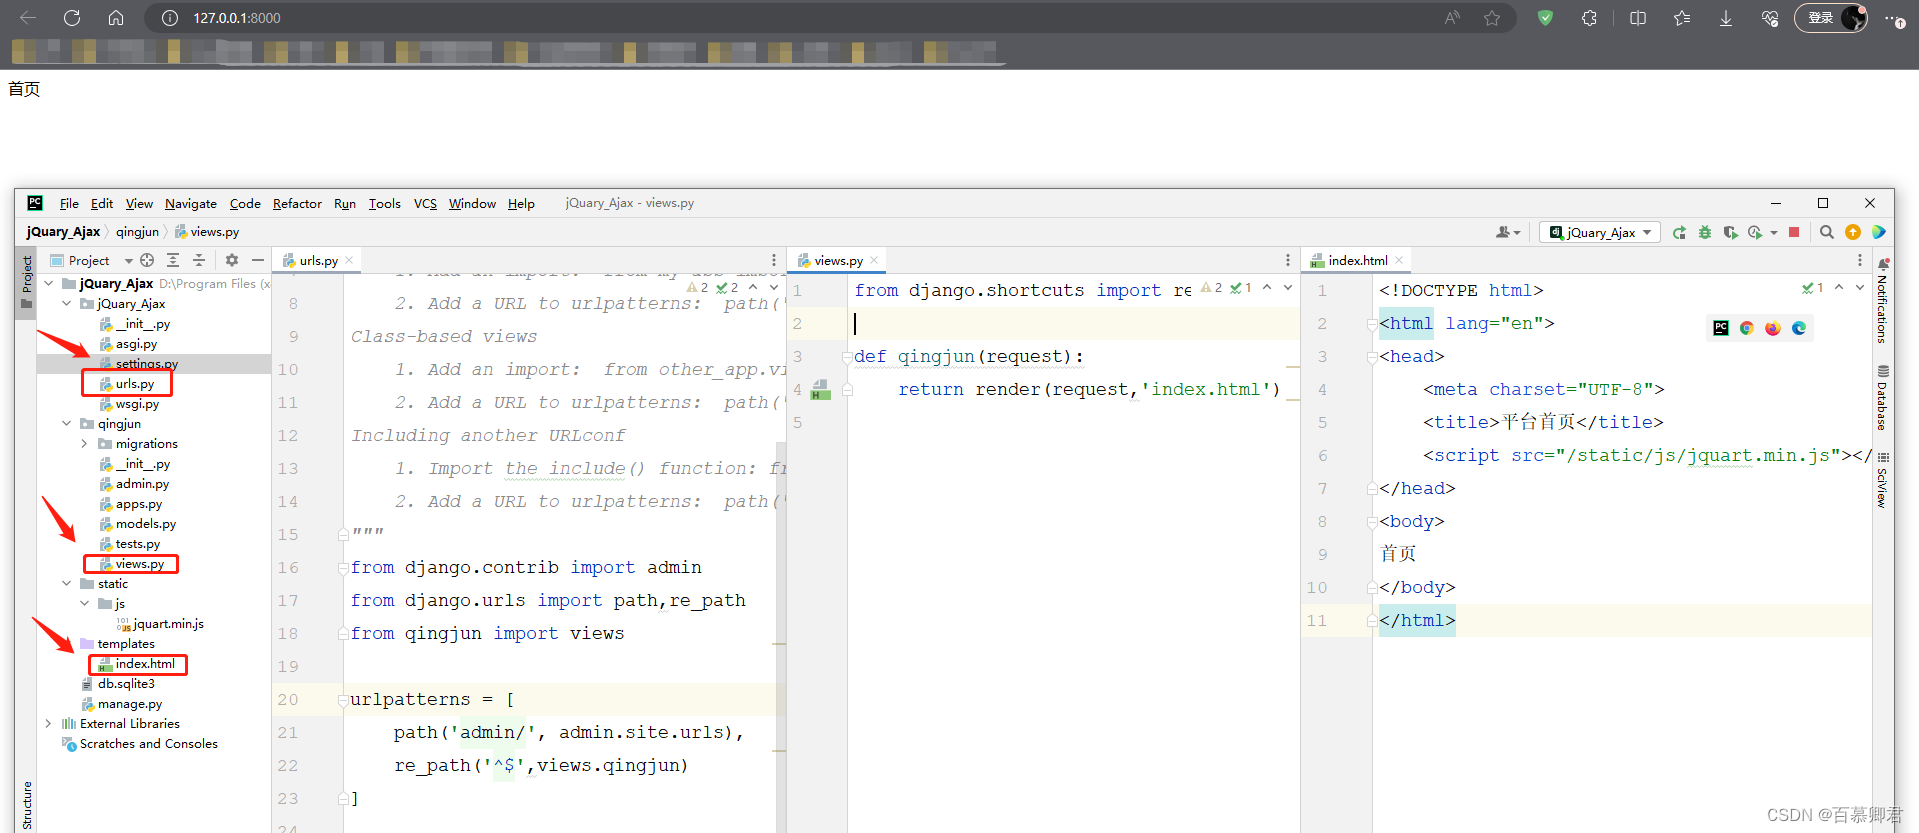
Task: Expand the migrations folder
Action: [x=84, y=443]
